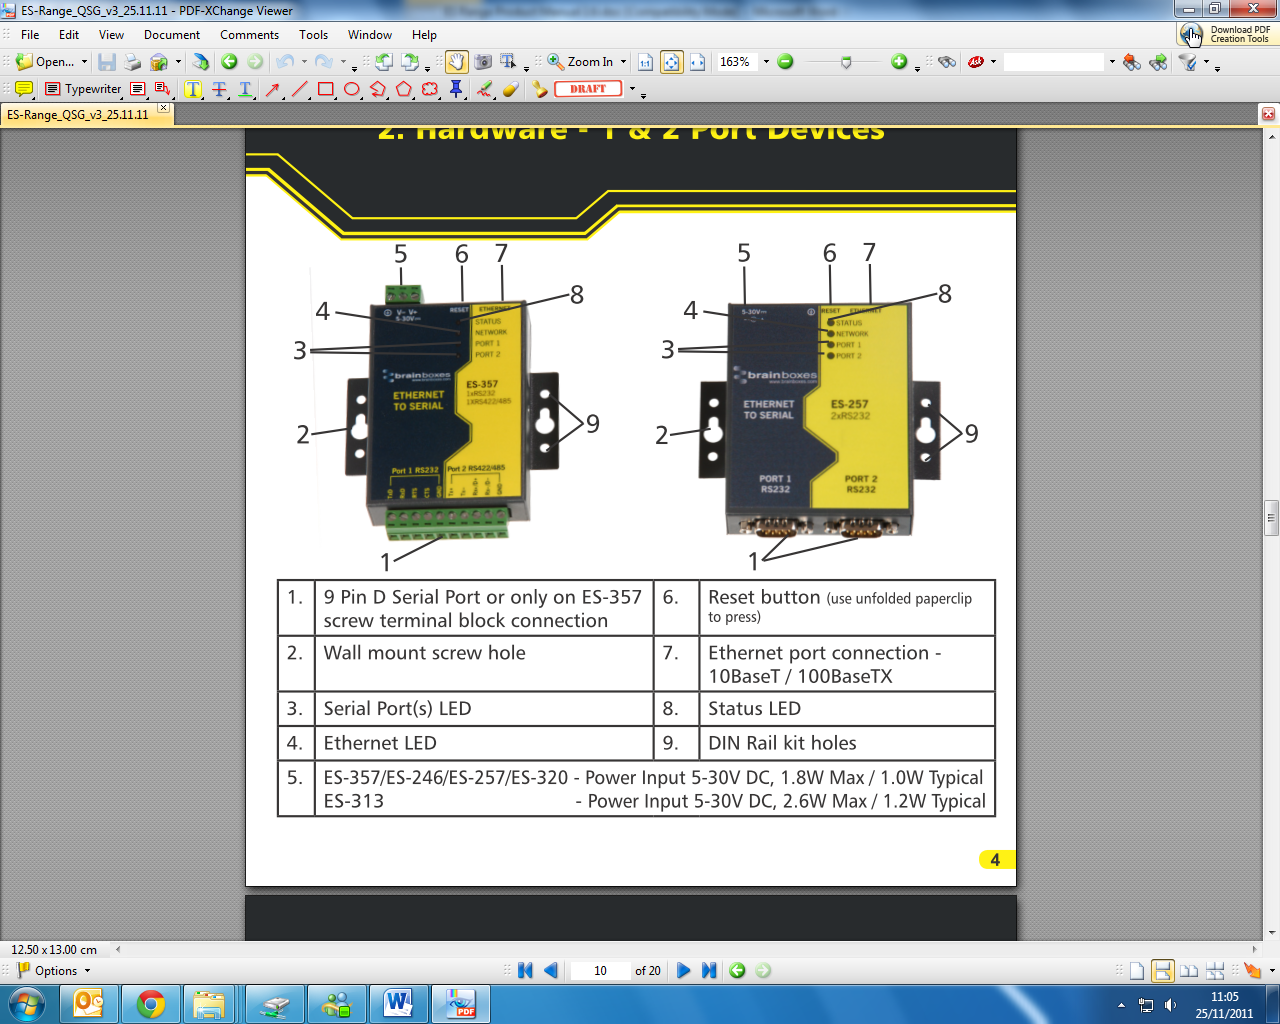Toggle fit page zoom mode
The height and width of the screenshot is (1024, 1280).
(672, 61)
